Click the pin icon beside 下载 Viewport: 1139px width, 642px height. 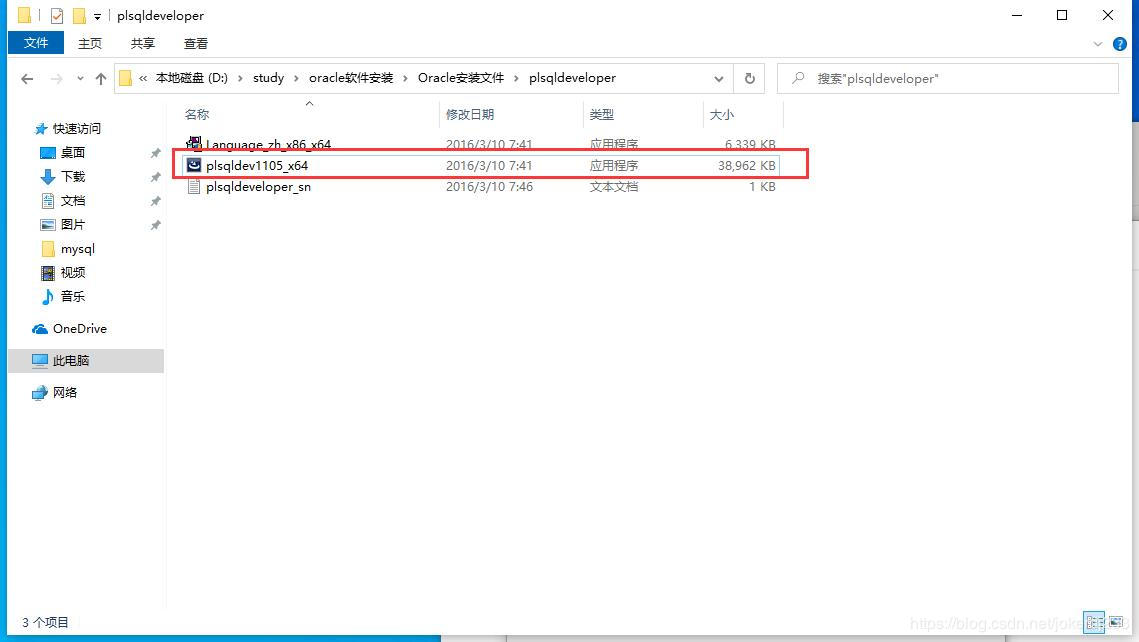point(155,177)
